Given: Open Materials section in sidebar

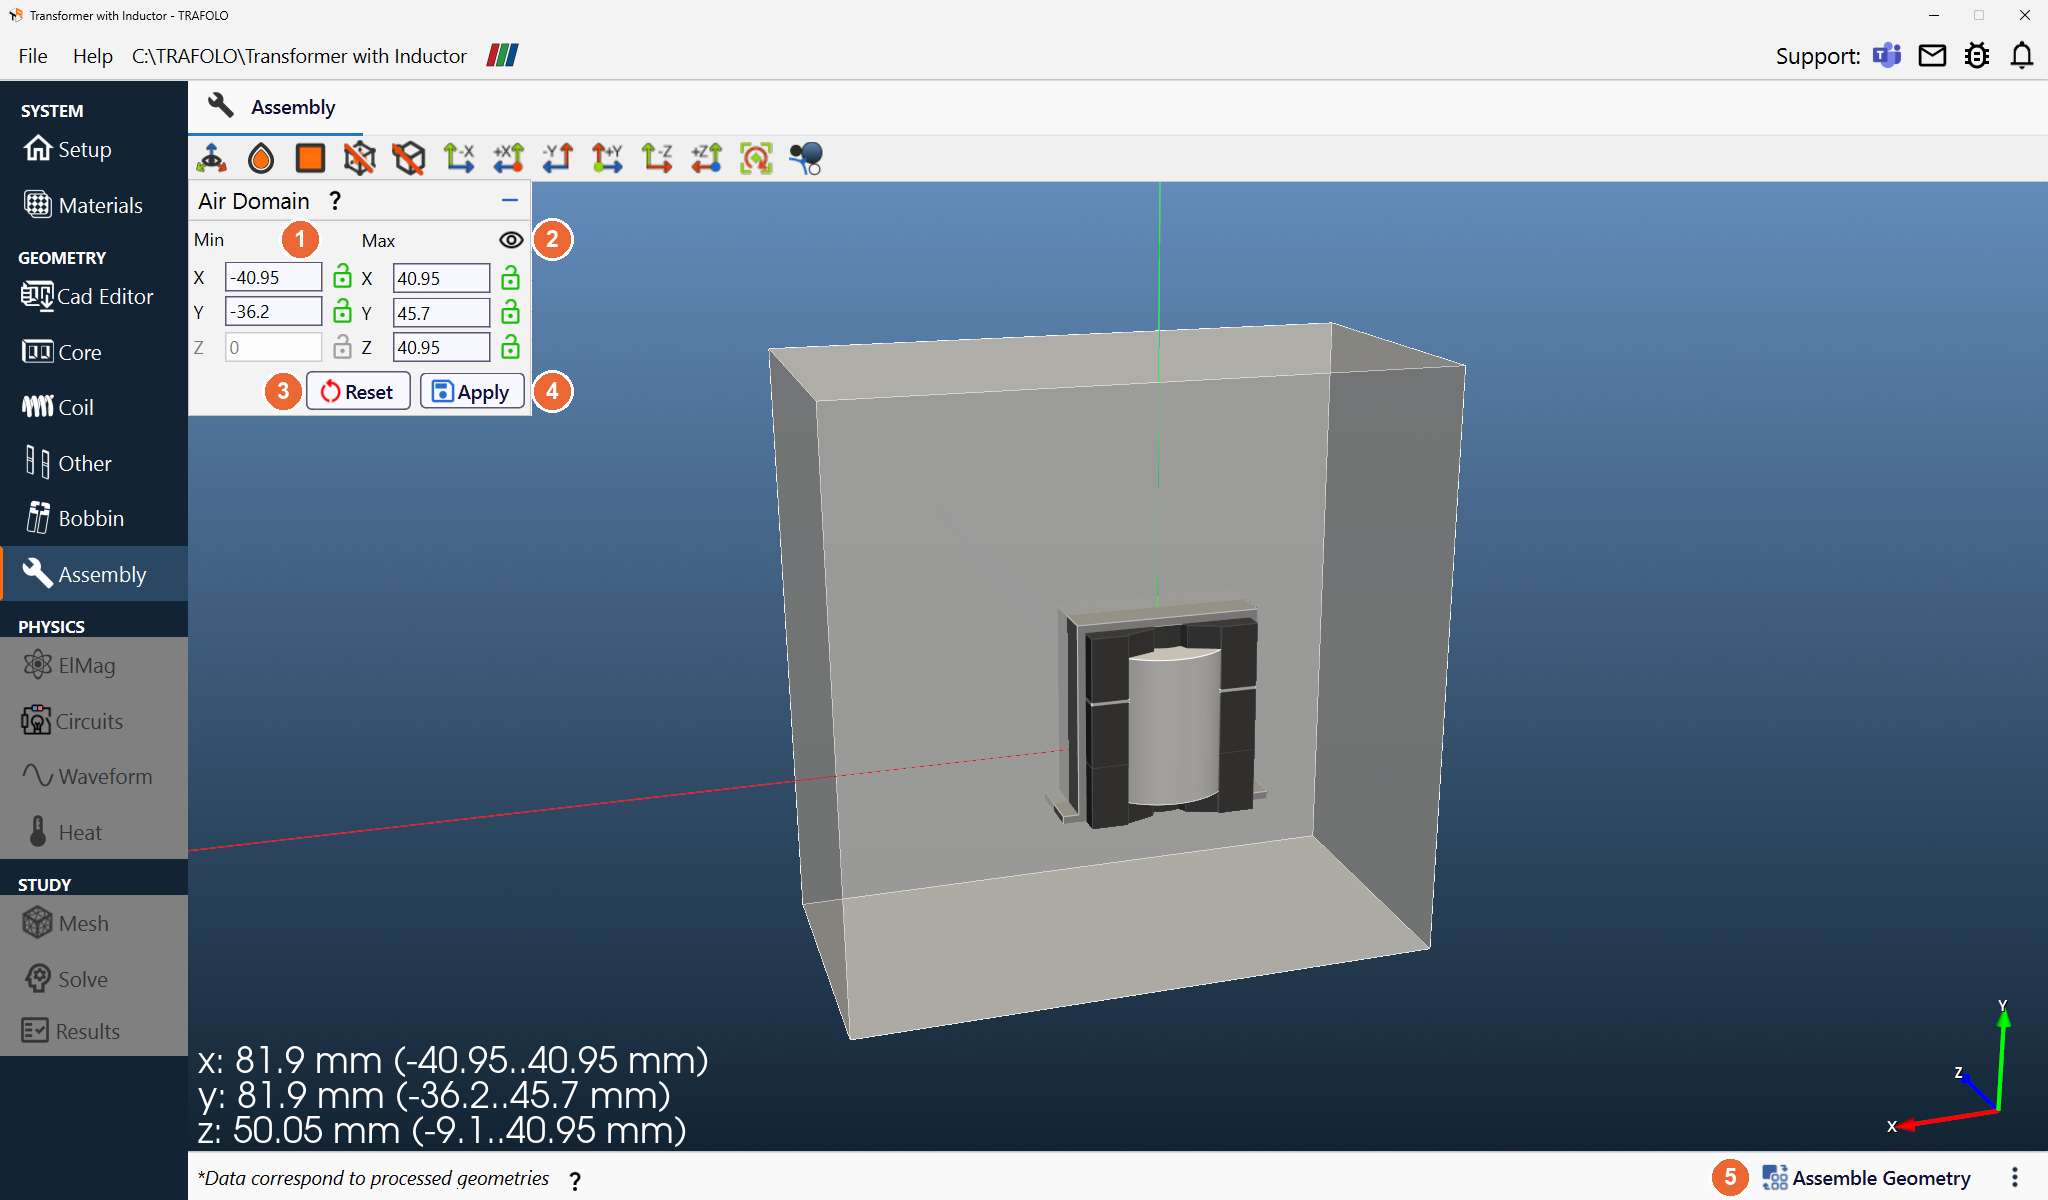Looking at the screenshot, I should [x=94, y=205].
